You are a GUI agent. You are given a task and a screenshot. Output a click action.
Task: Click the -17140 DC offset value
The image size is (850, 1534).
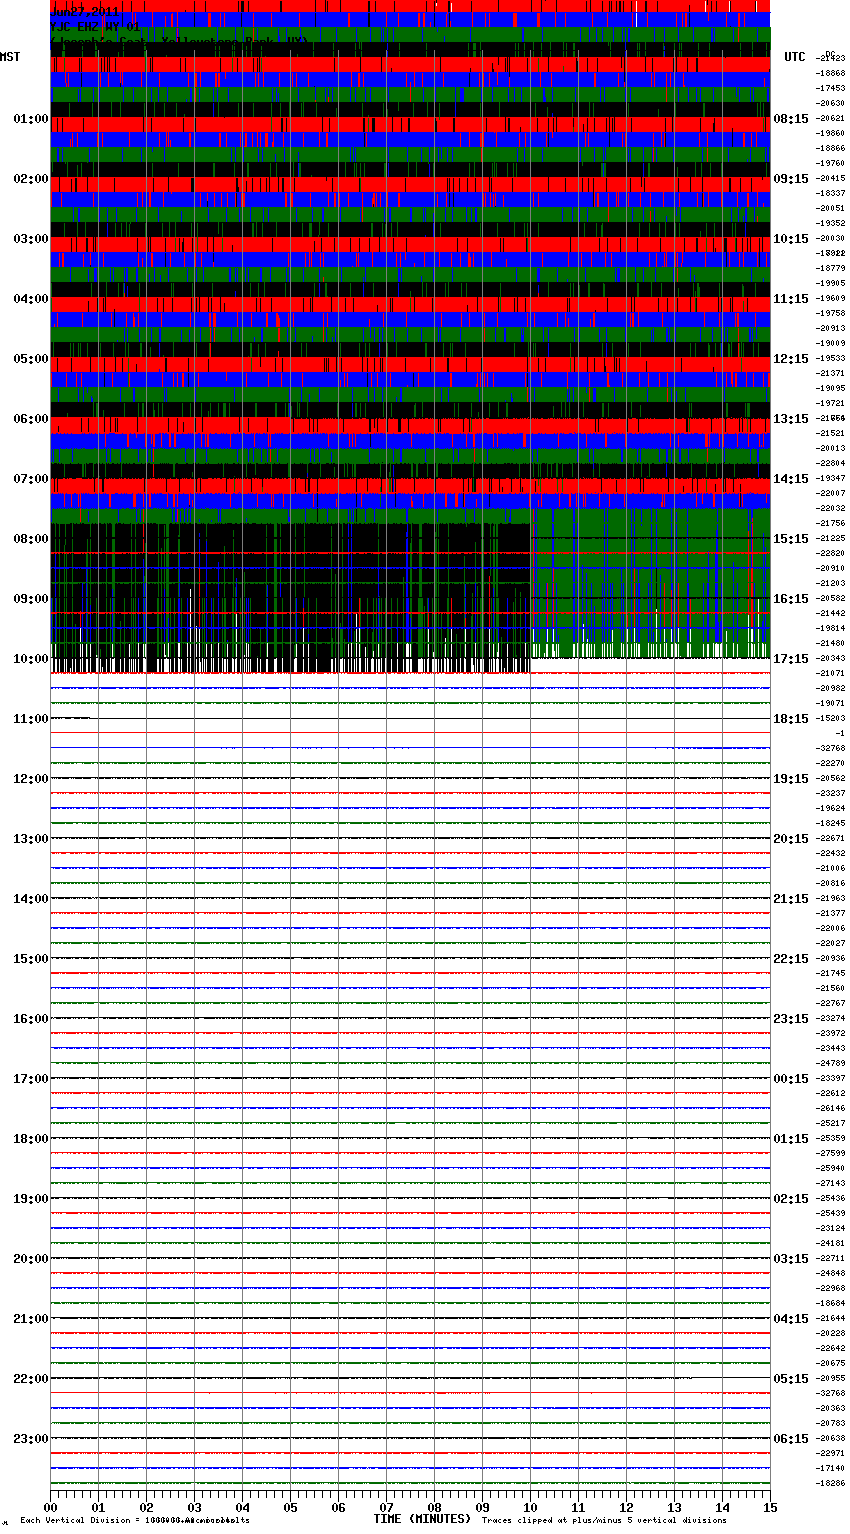pyautogui.click(x=831, y=1469)
